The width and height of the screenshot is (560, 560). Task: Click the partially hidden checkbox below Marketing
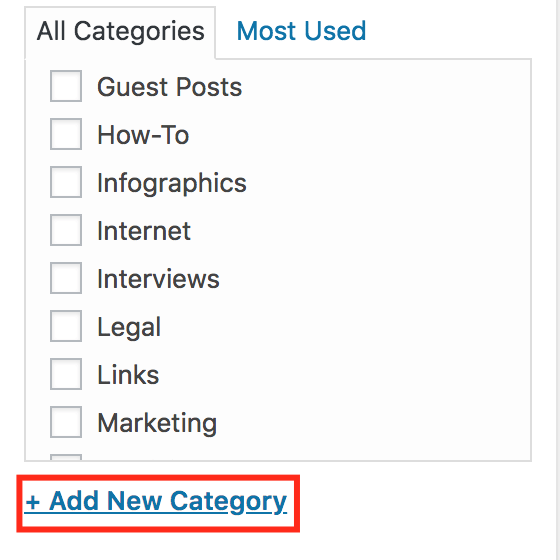(66, 457)
